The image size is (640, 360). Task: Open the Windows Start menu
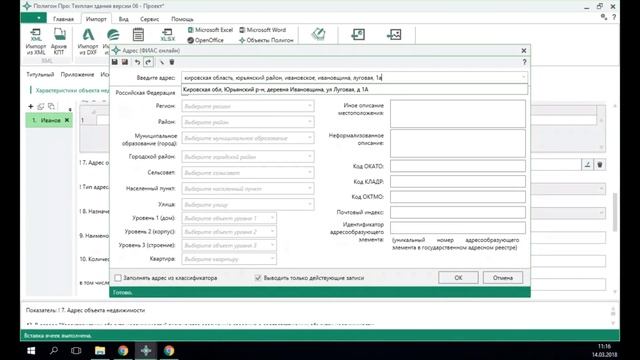(x=31, y=351)
